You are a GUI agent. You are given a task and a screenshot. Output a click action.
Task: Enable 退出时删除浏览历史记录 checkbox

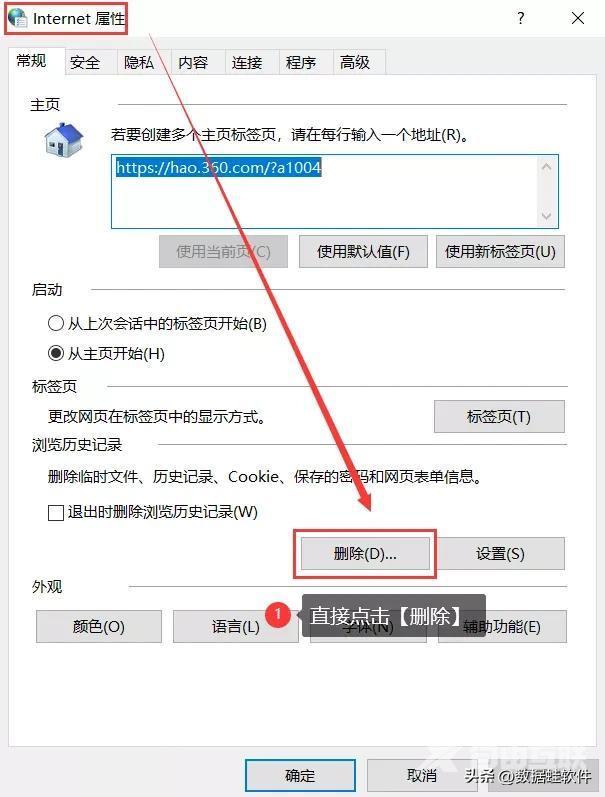pos(55,512)
